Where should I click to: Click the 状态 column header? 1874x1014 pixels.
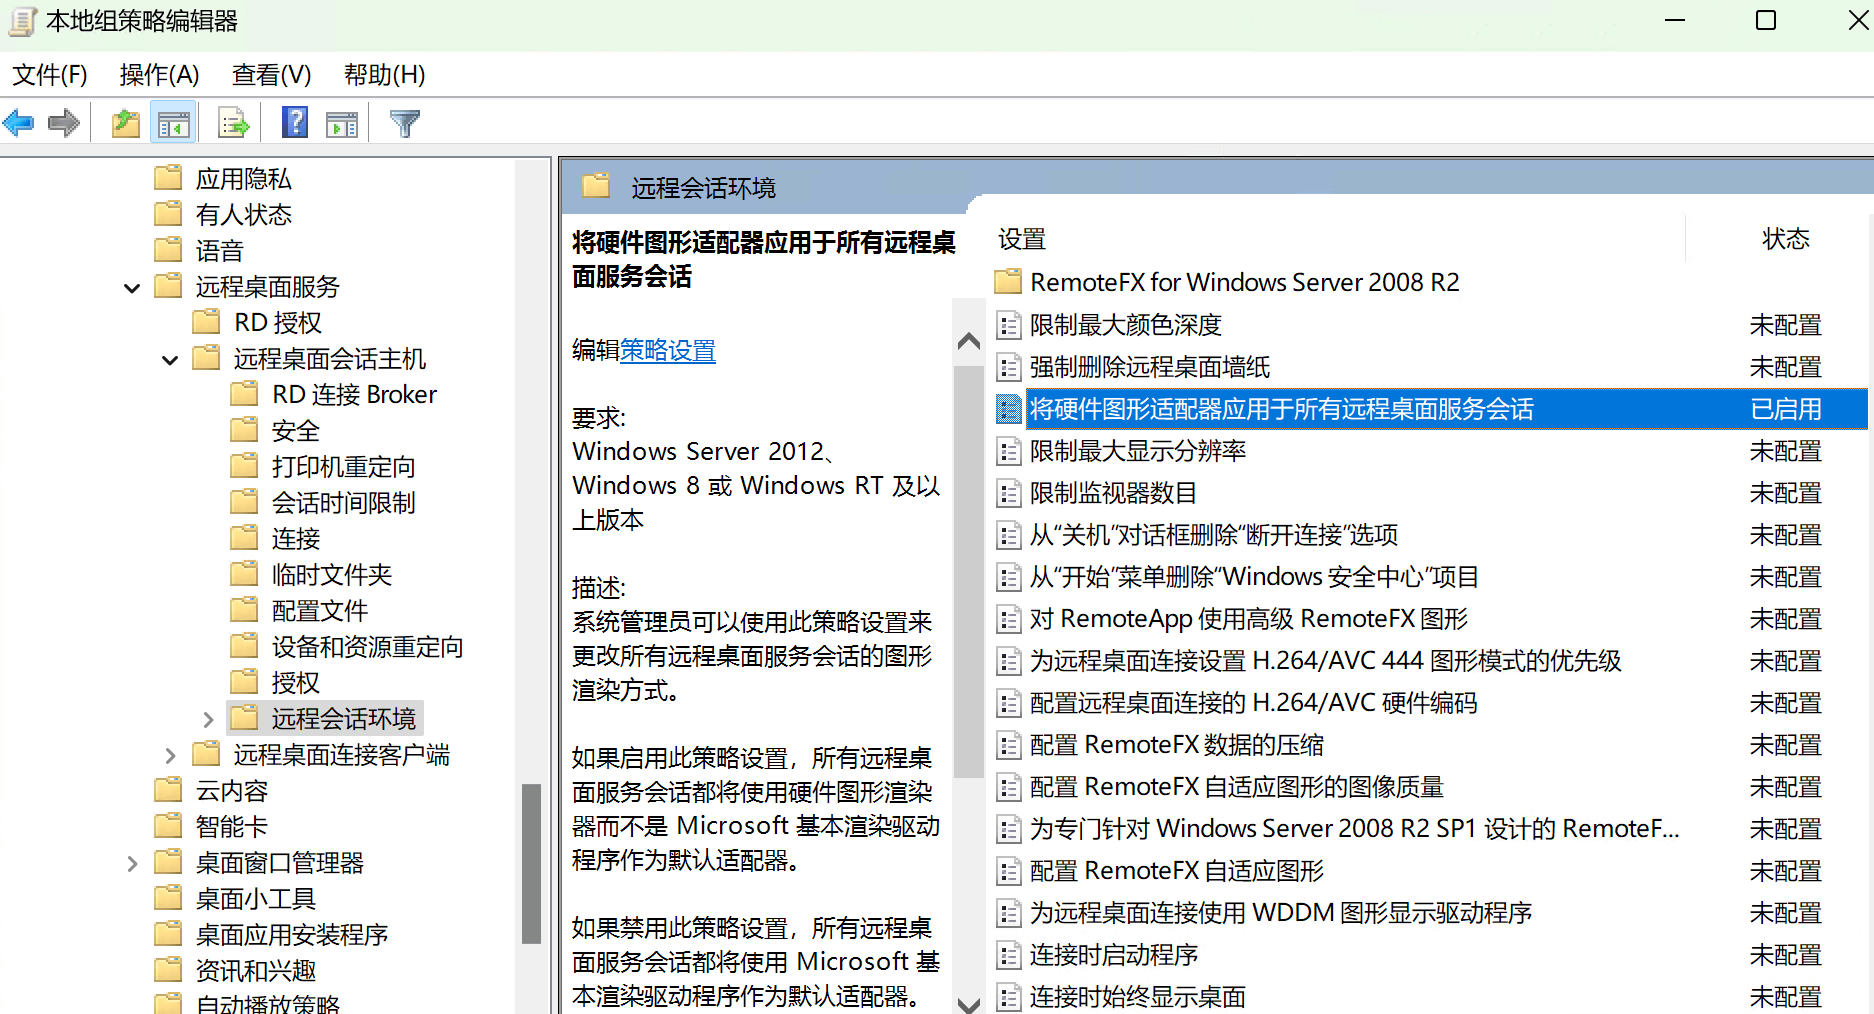1785,239
